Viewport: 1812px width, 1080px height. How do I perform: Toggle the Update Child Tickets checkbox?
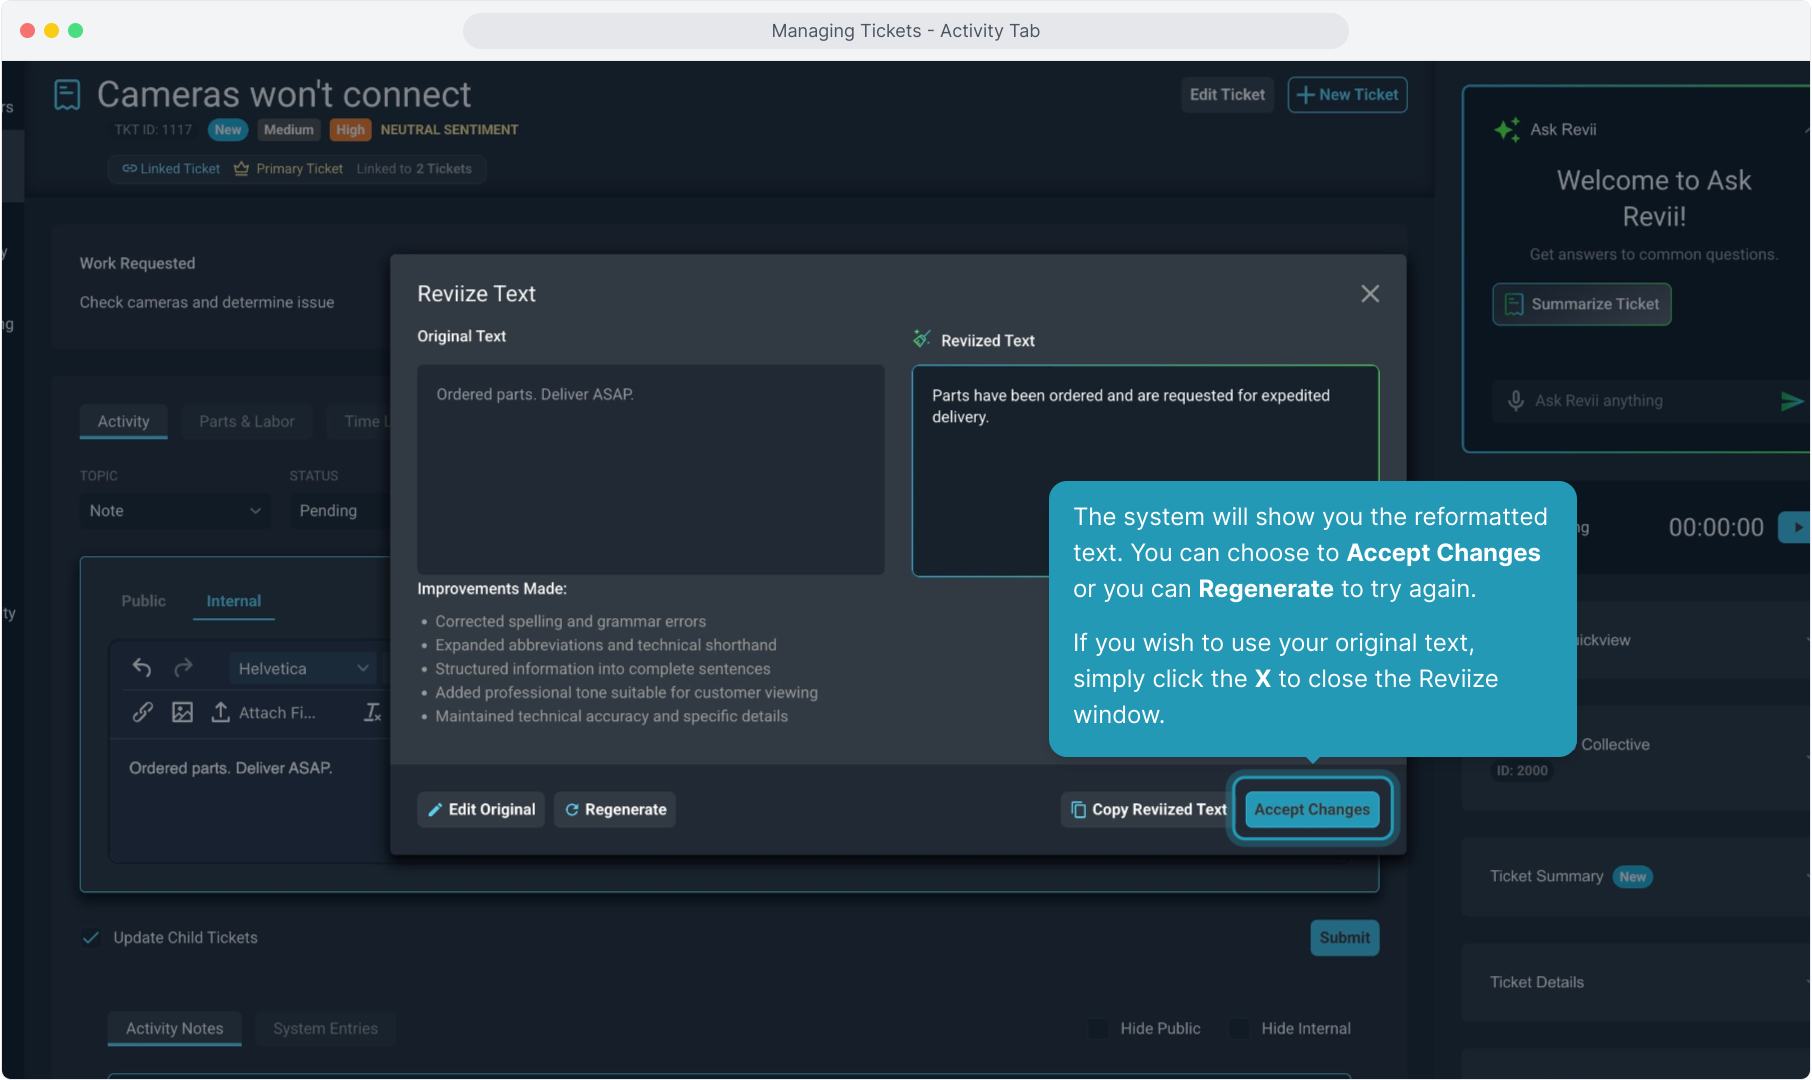pos(91,938)
